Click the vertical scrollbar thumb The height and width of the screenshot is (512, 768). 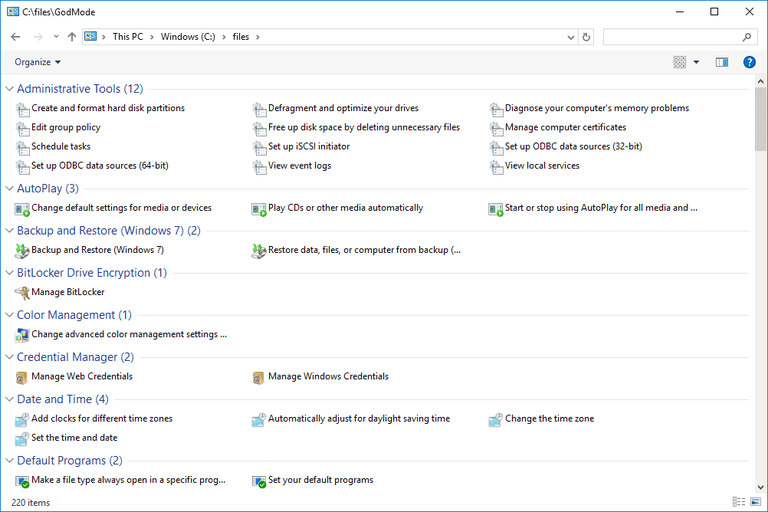click(x=760, y=119)
